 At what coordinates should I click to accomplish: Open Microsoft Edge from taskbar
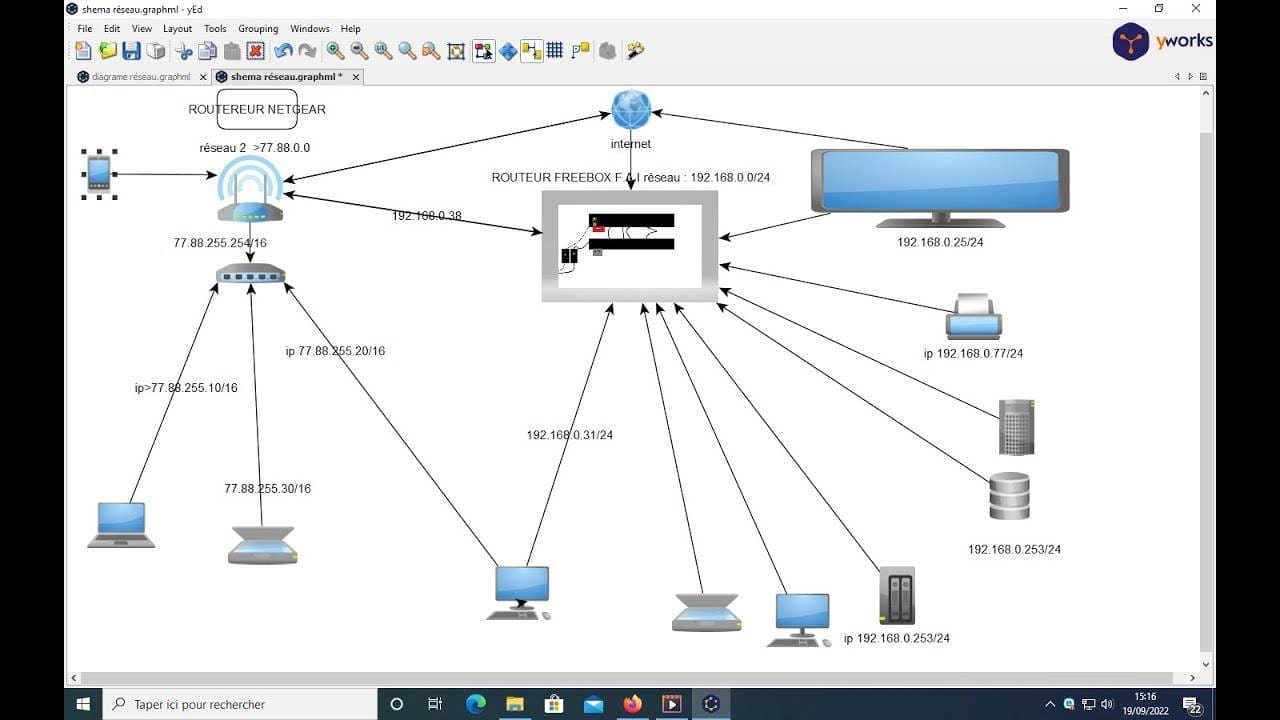[476, 704]
